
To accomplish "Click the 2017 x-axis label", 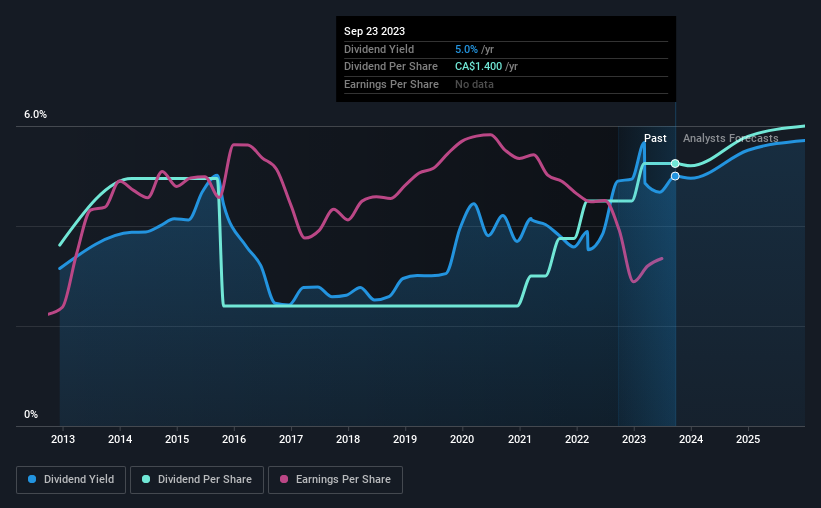I will 291,439.
